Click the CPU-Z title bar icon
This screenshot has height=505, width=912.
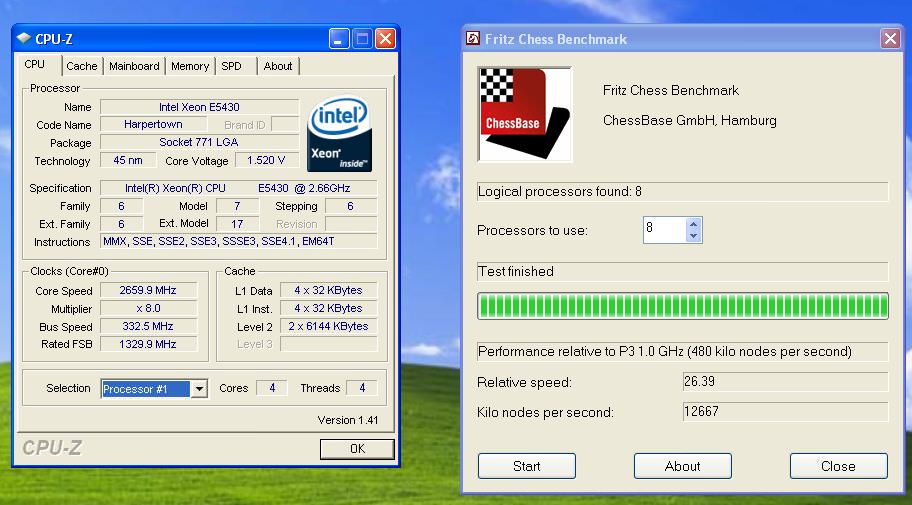click(24, 38)
